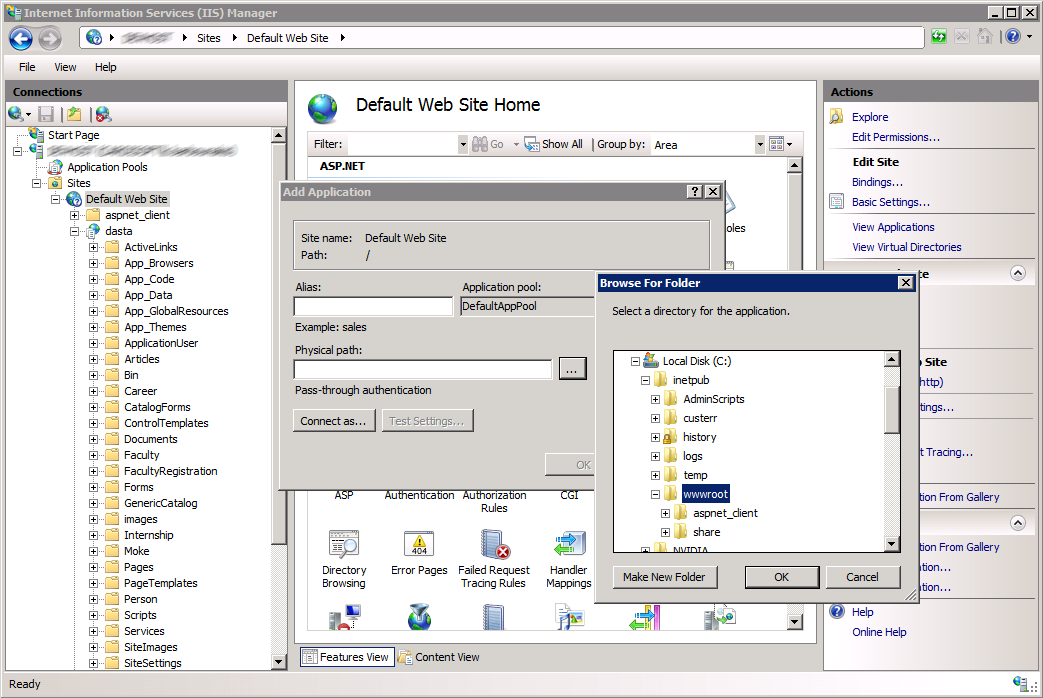
Task: Collapse the Sites tree node
Action: click(37, 183)
